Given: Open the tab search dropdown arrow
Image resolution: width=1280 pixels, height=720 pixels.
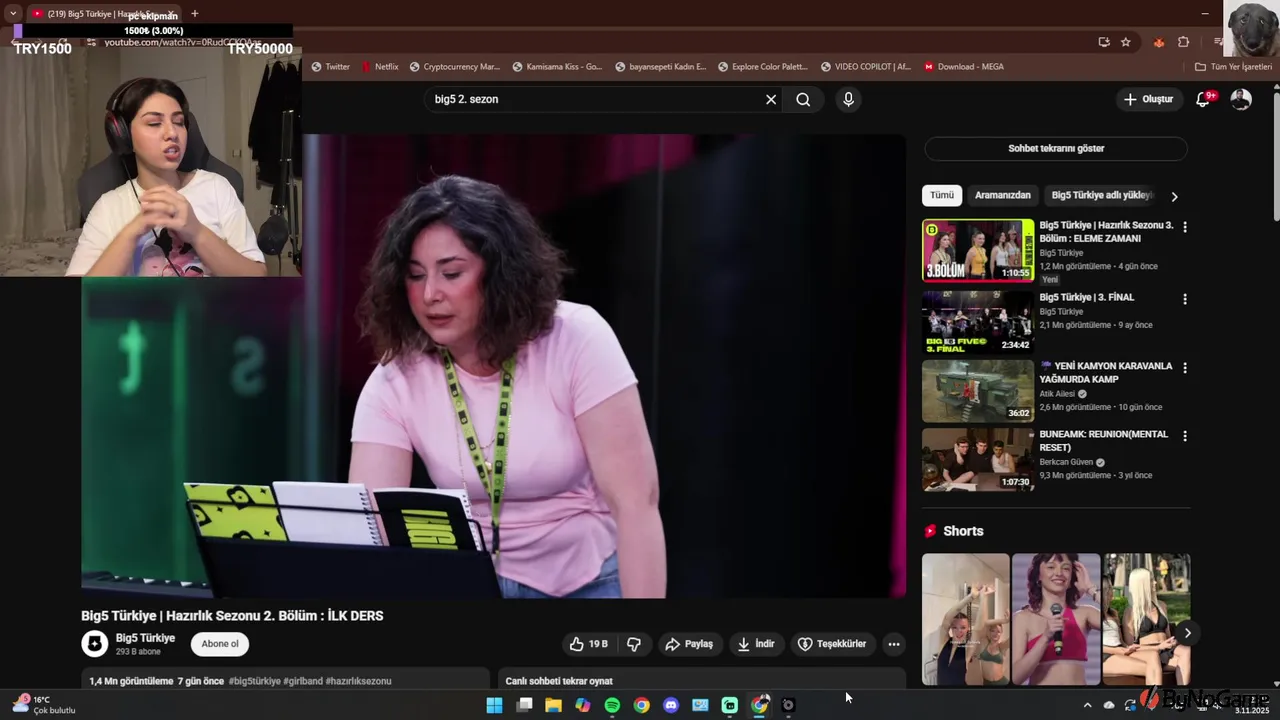Looking at the screenshot, I should click(x=12, y=13).
